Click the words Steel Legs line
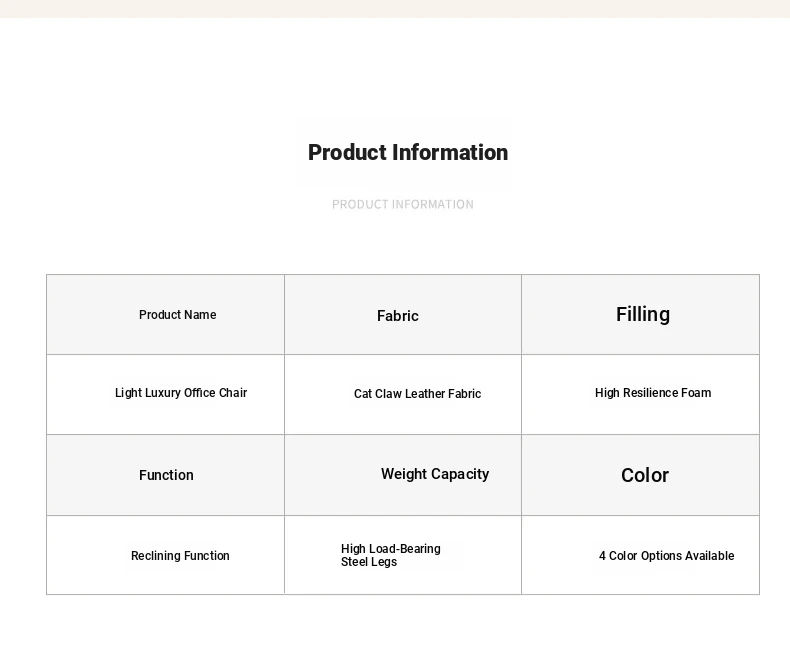The image size is (790, 646). click(369, 562)
